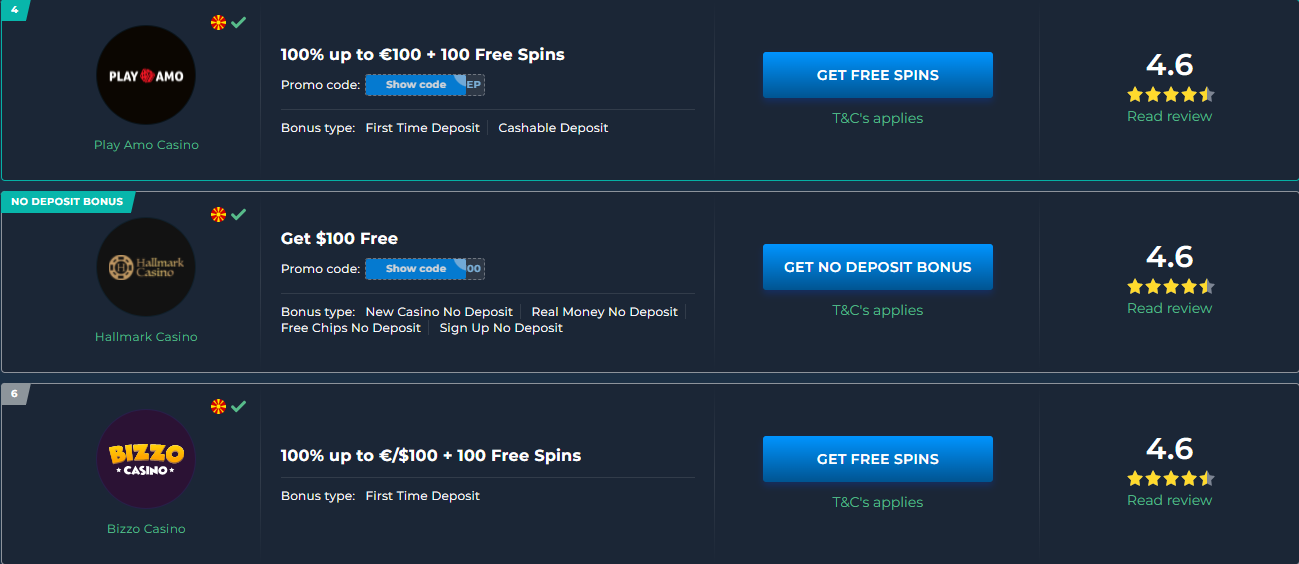Click the flag icon on Bizzo Casino card
This screenshot has width=1299, height=564.
click(x=218, y=406)
